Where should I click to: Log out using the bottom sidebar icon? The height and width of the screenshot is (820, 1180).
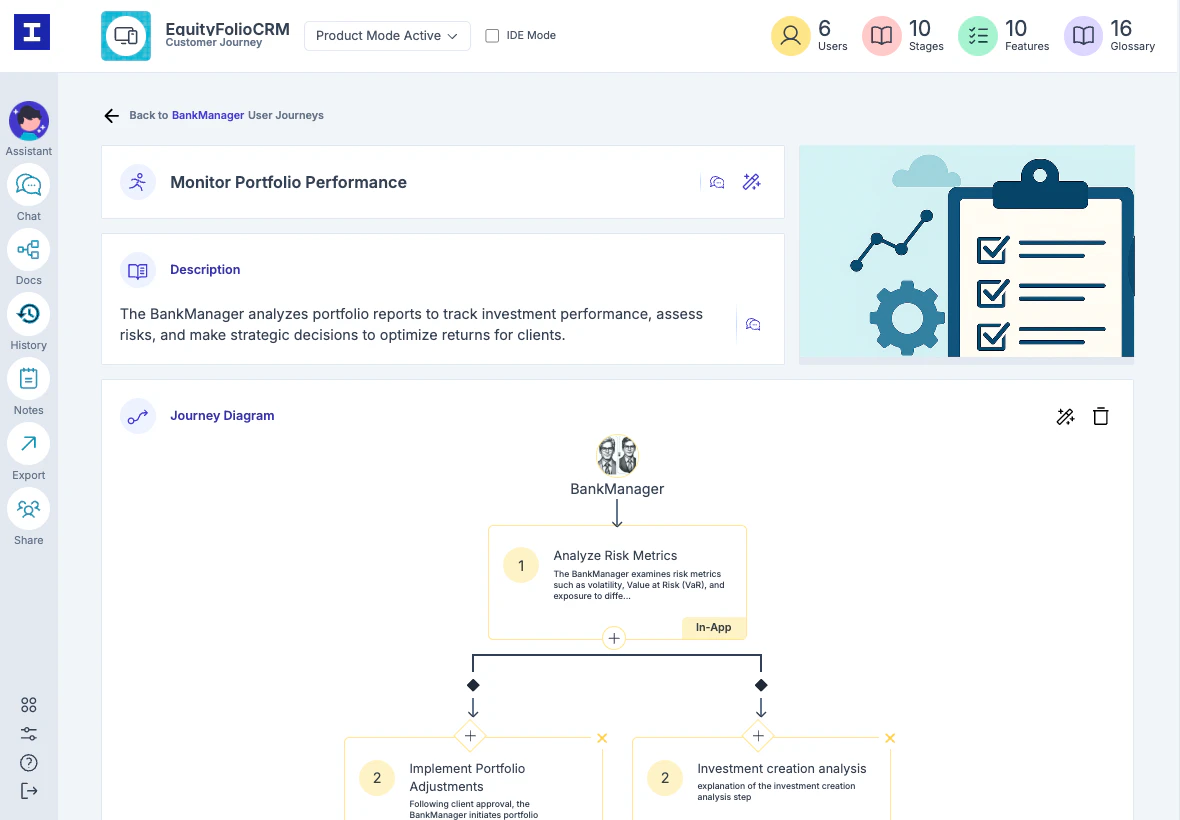[x=28, y=792]
